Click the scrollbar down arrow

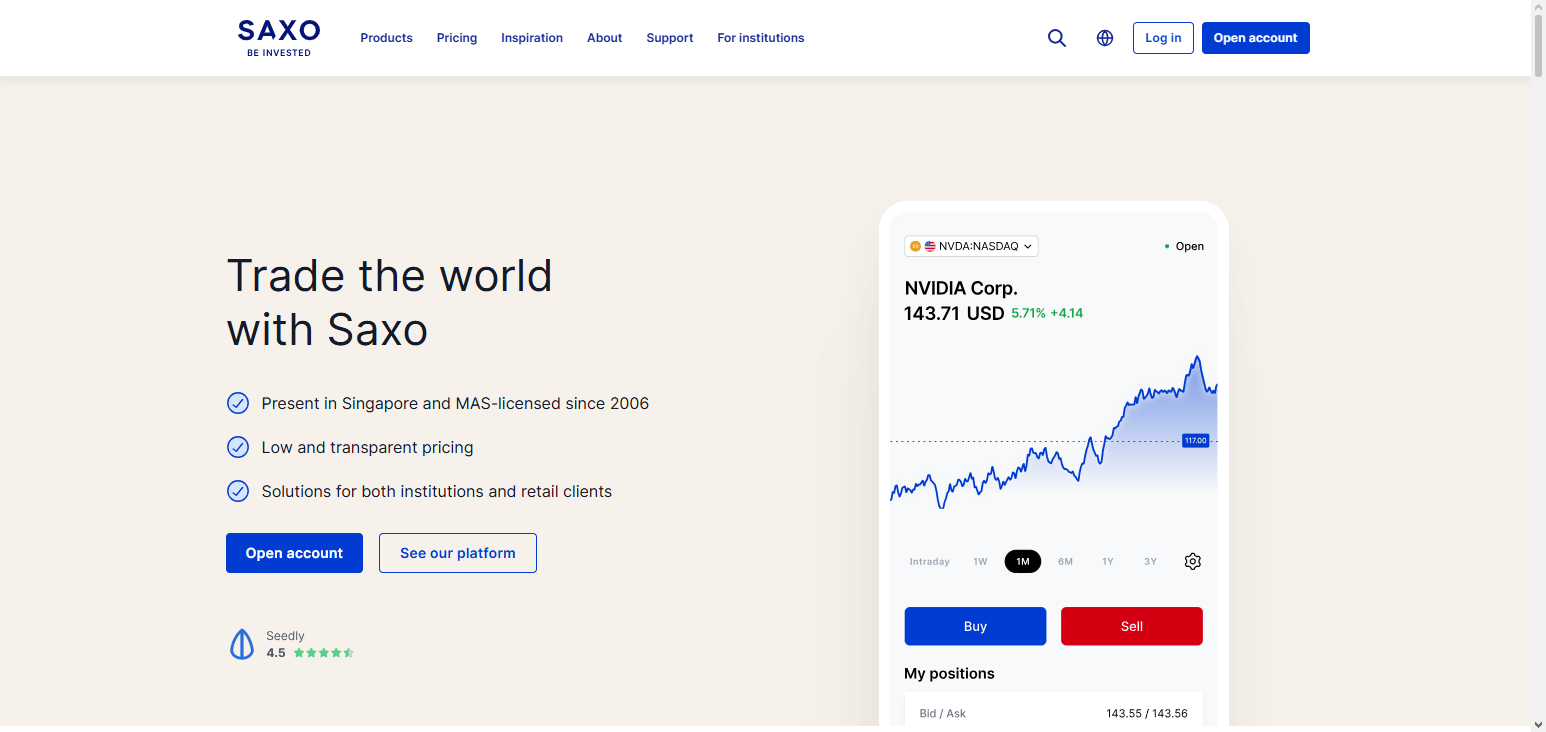point(1538,724)
